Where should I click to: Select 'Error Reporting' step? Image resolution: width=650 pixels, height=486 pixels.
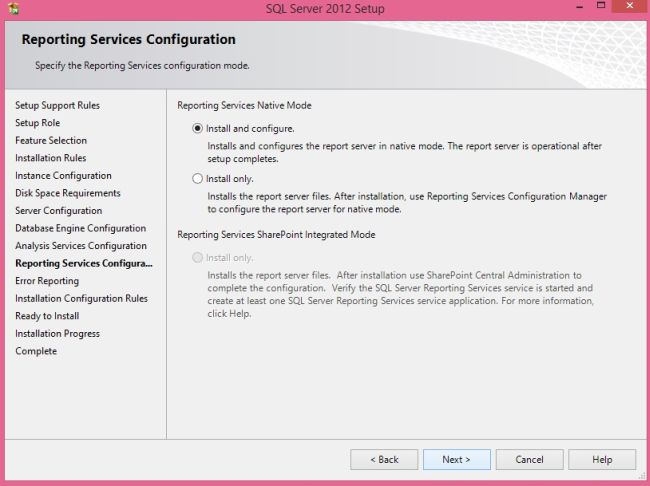47,281
